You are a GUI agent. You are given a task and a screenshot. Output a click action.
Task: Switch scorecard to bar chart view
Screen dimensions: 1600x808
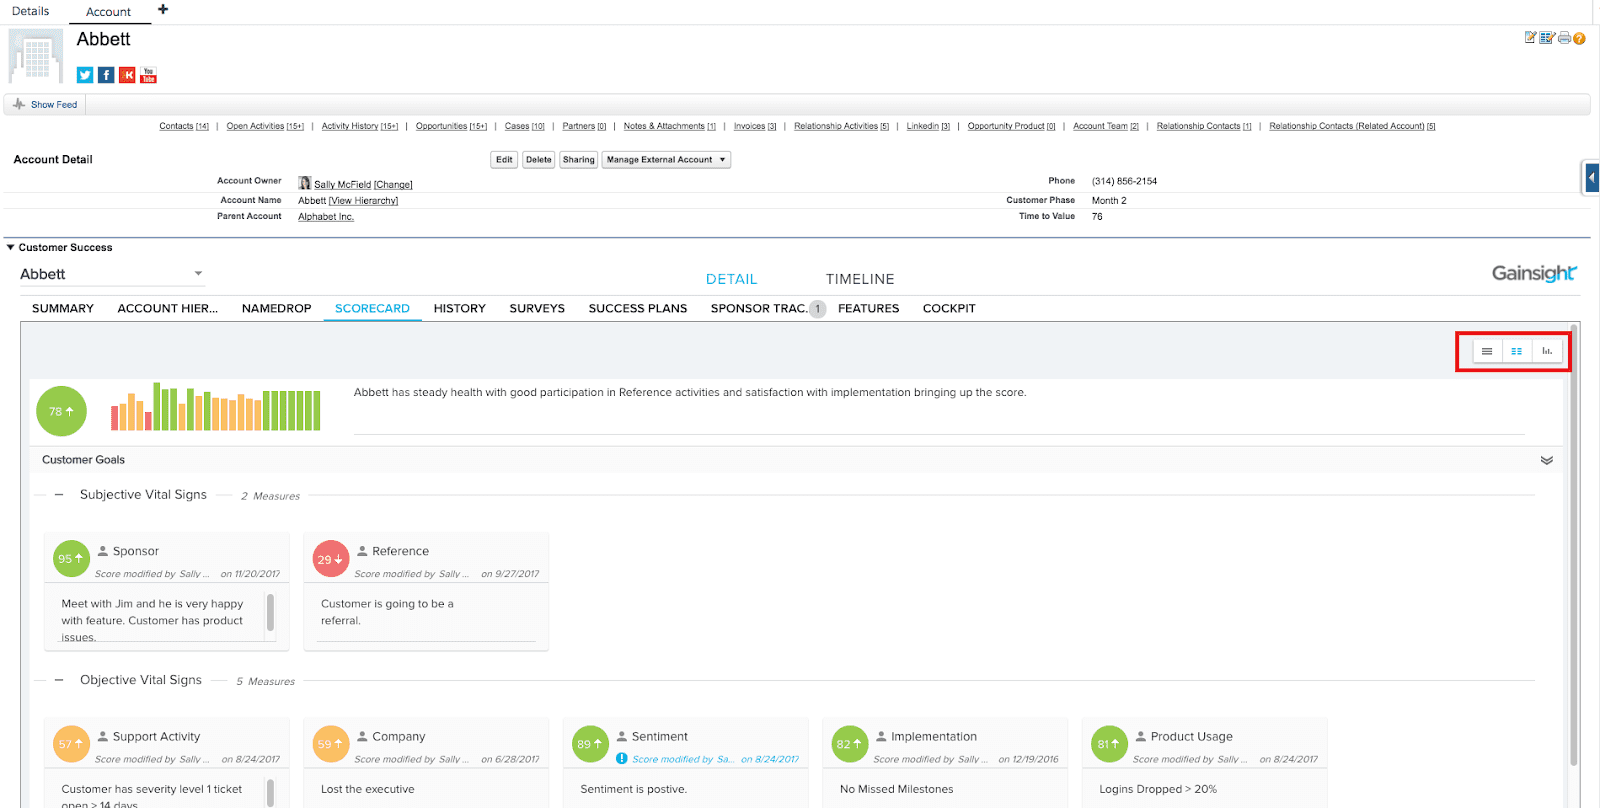(x=1547, y=351)
